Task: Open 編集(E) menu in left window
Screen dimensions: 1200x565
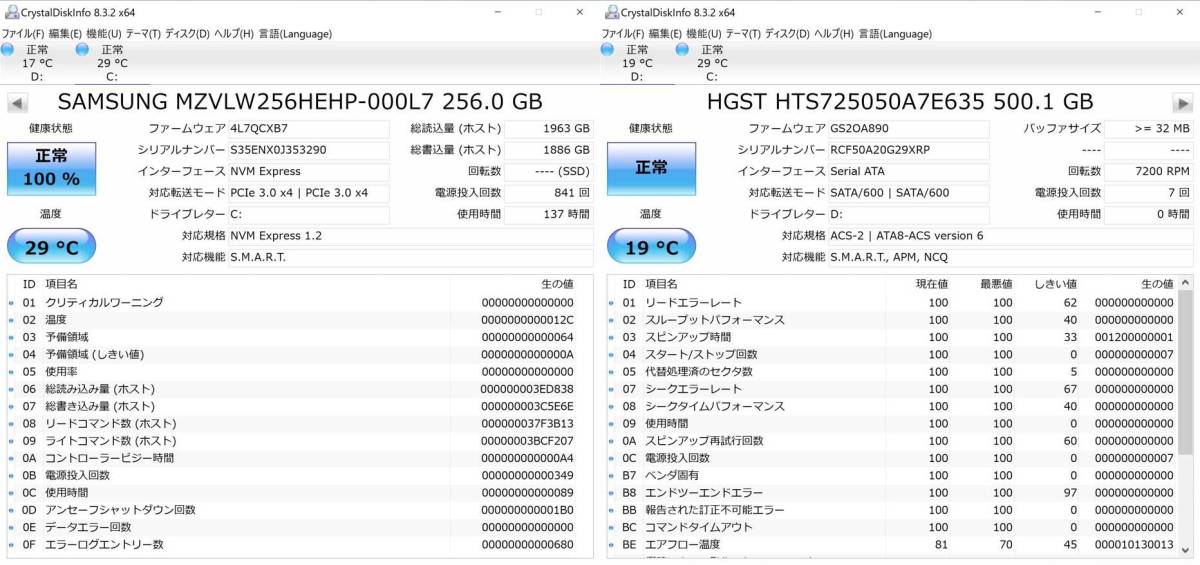Action: point(65,33)
